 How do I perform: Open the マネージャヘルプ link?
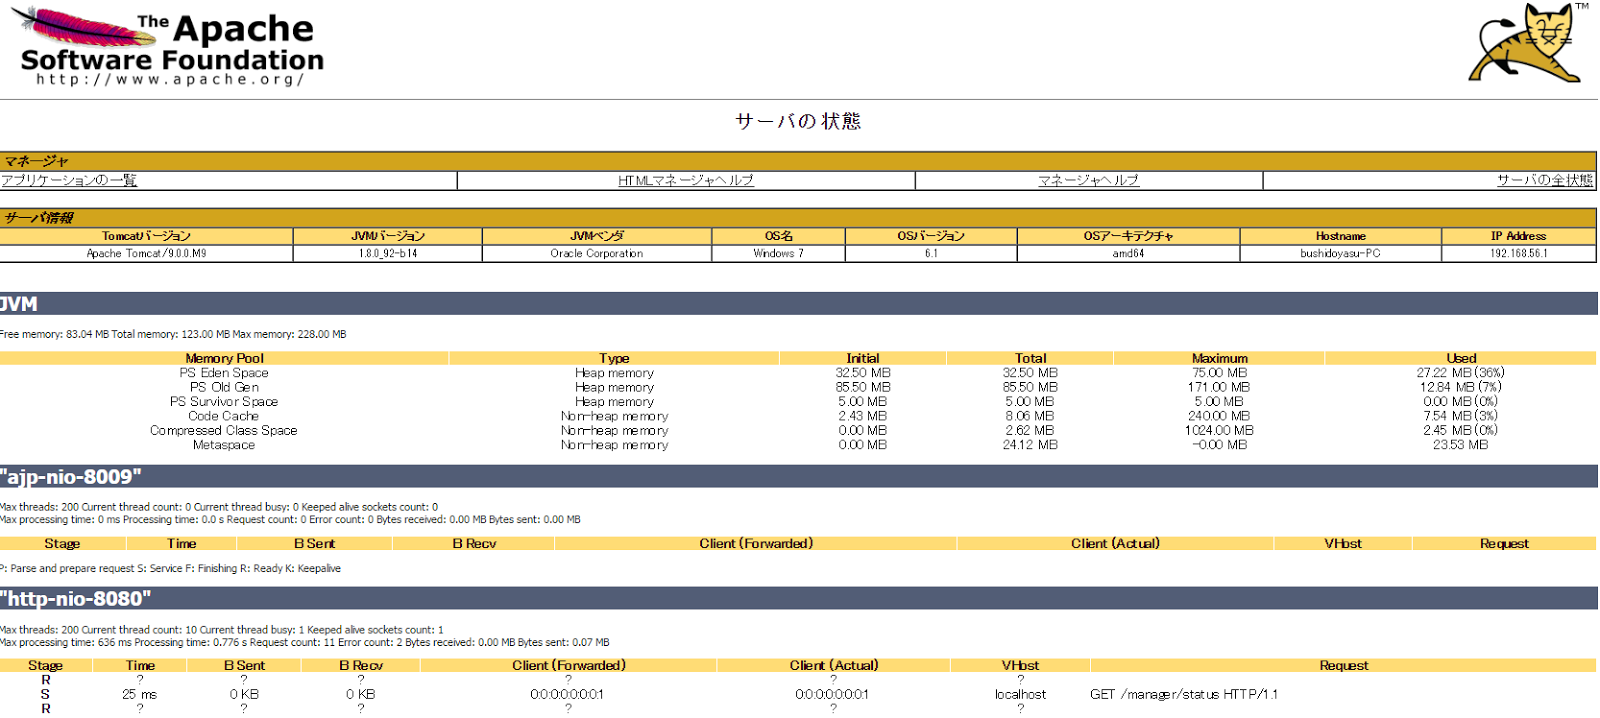click(1089, 180)
